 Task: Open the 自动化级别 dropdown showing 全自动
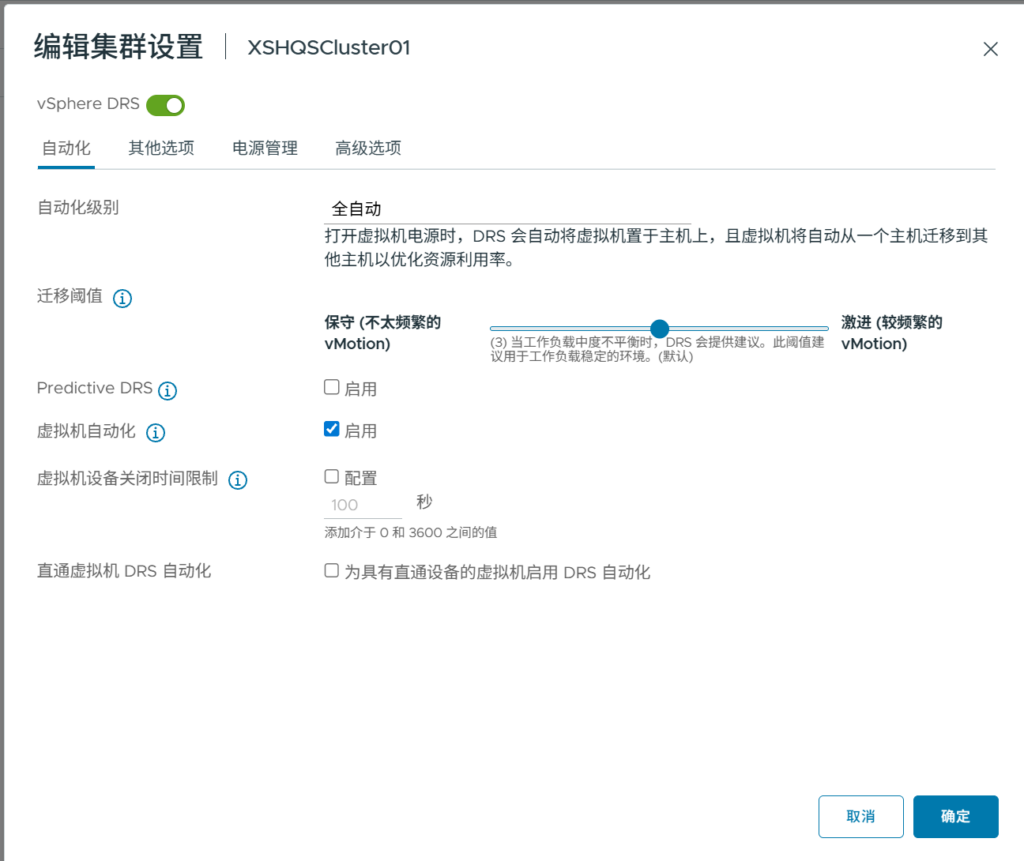point(508,209)
